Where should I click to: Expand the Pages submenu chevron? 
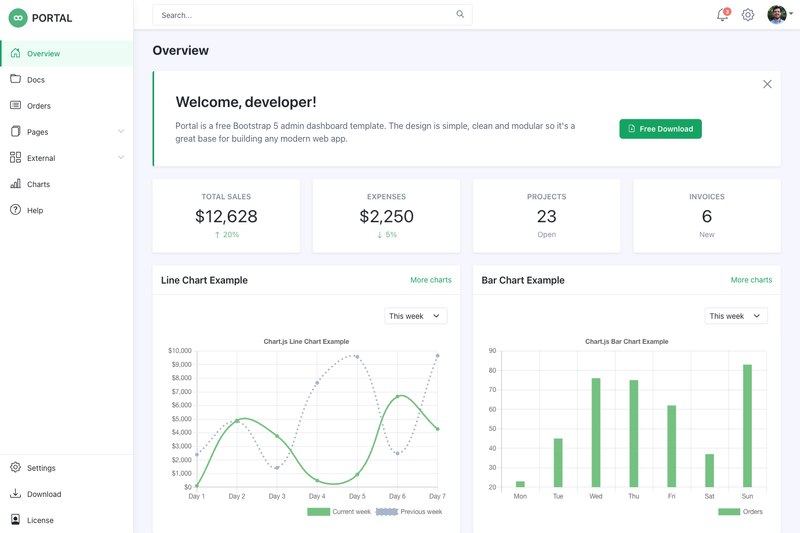click(x=121, y=131)
